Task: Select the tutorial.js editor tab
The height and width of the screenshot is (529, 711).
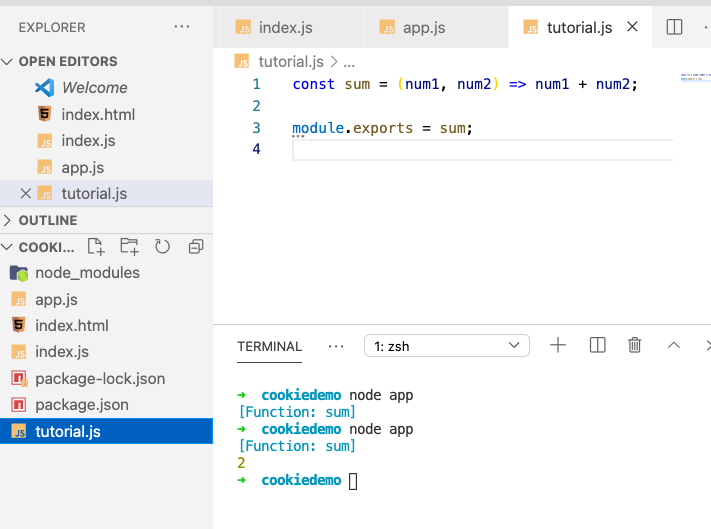Action: pos(580,28)
